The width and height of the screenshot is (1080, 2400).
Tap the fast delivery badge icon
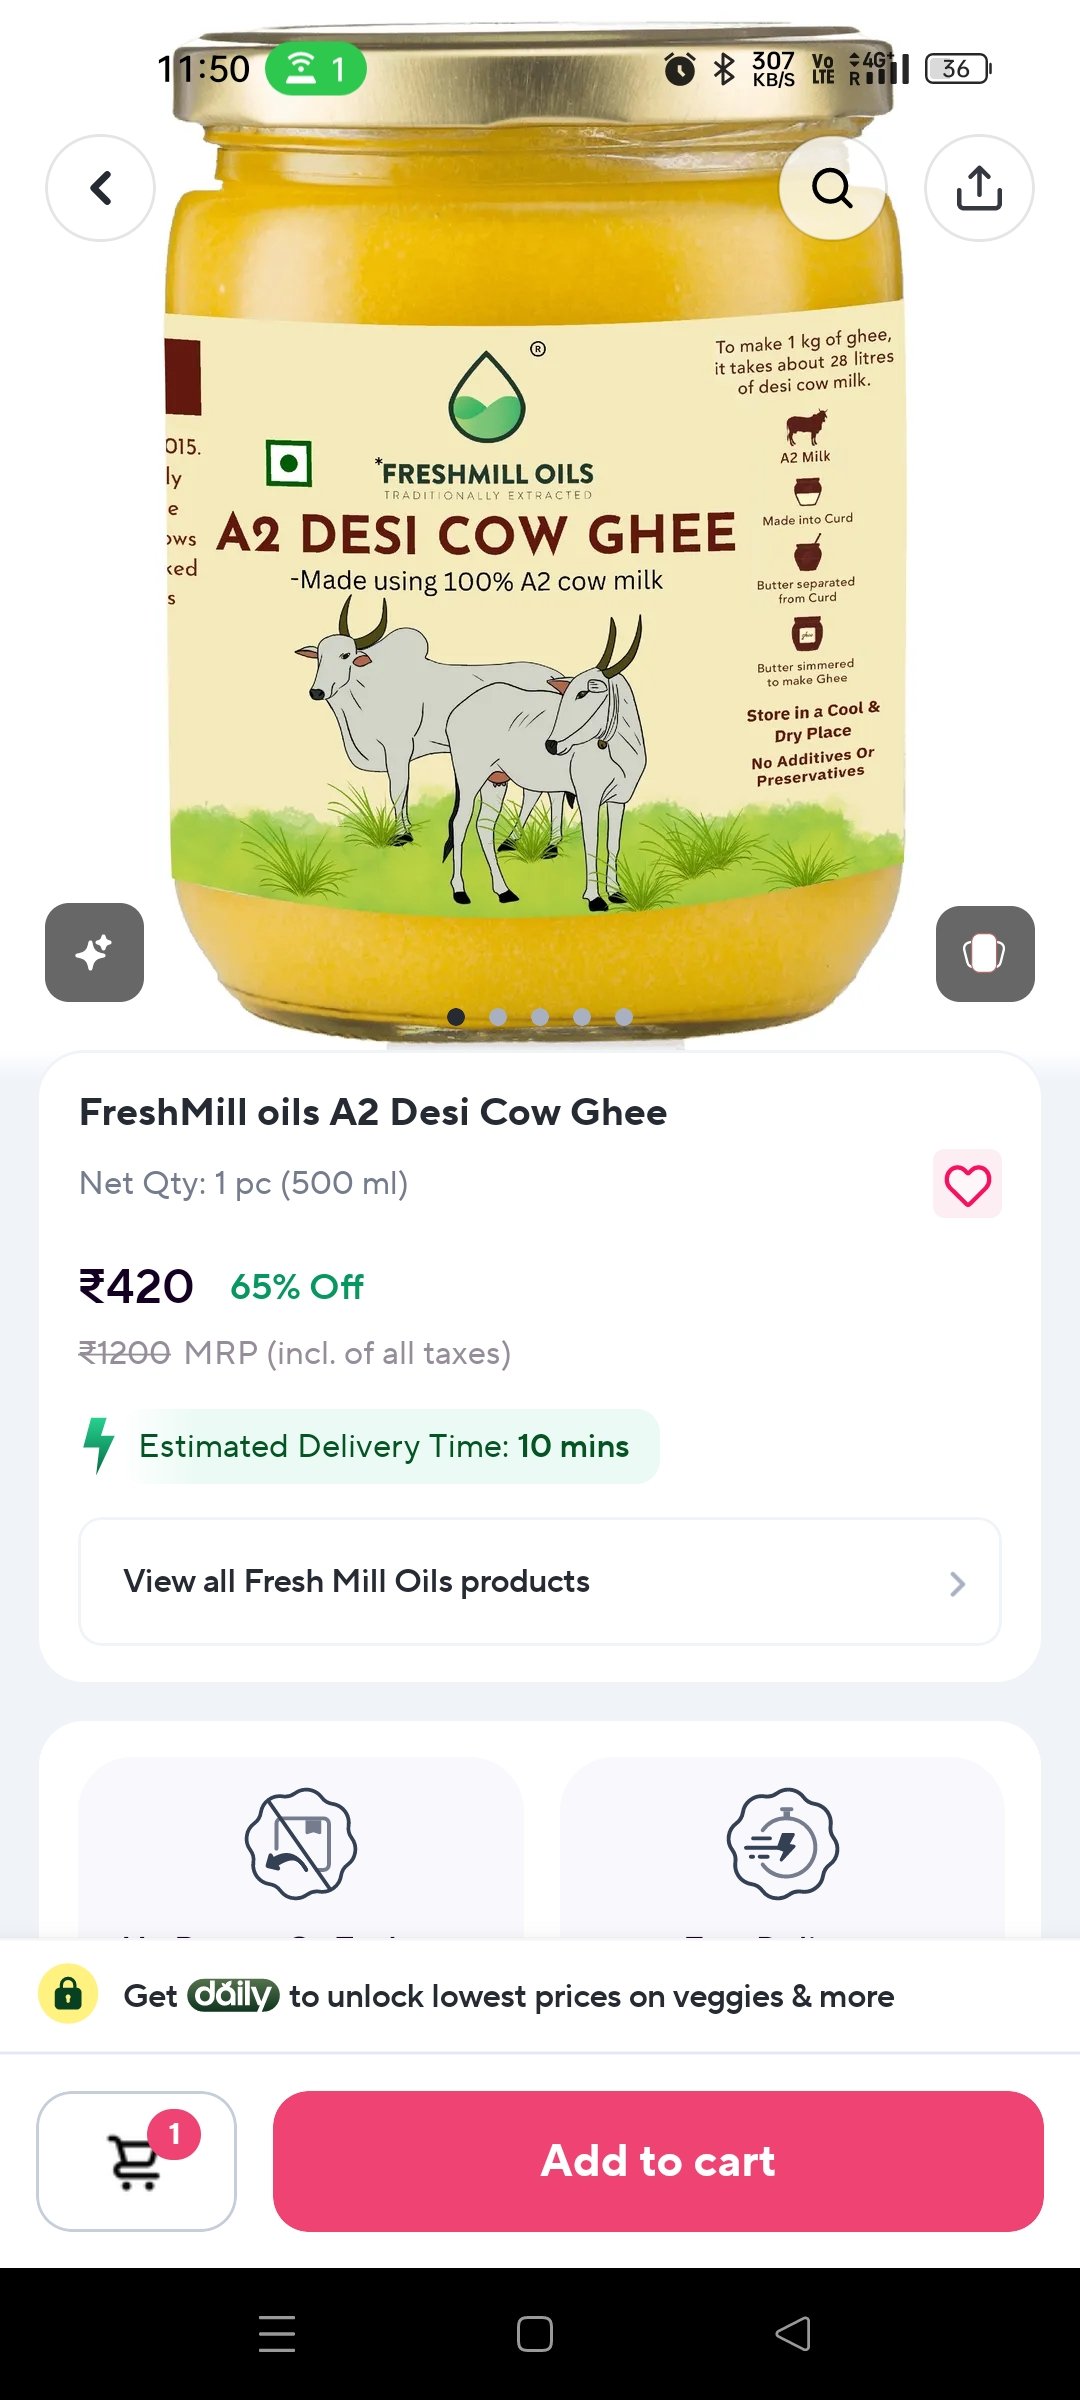pyautogui.click(x=782, y=1843)
